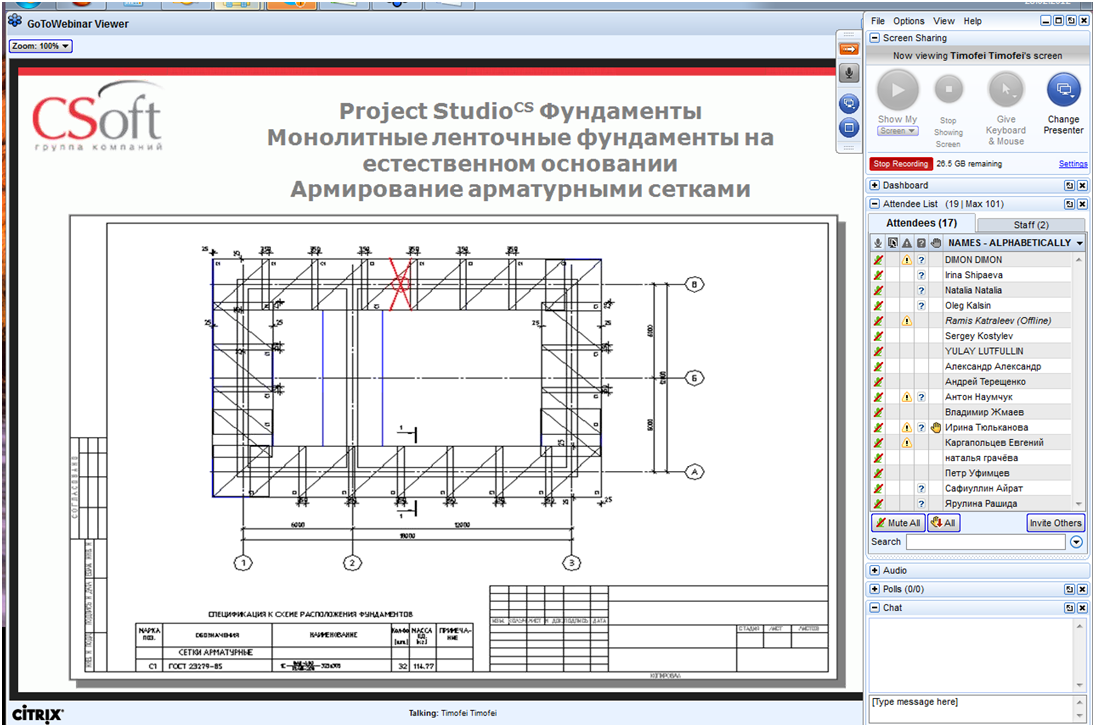Click the orange arrow grab-tab icon
This screenshot has width=1095, height=727.
[848, 49]
